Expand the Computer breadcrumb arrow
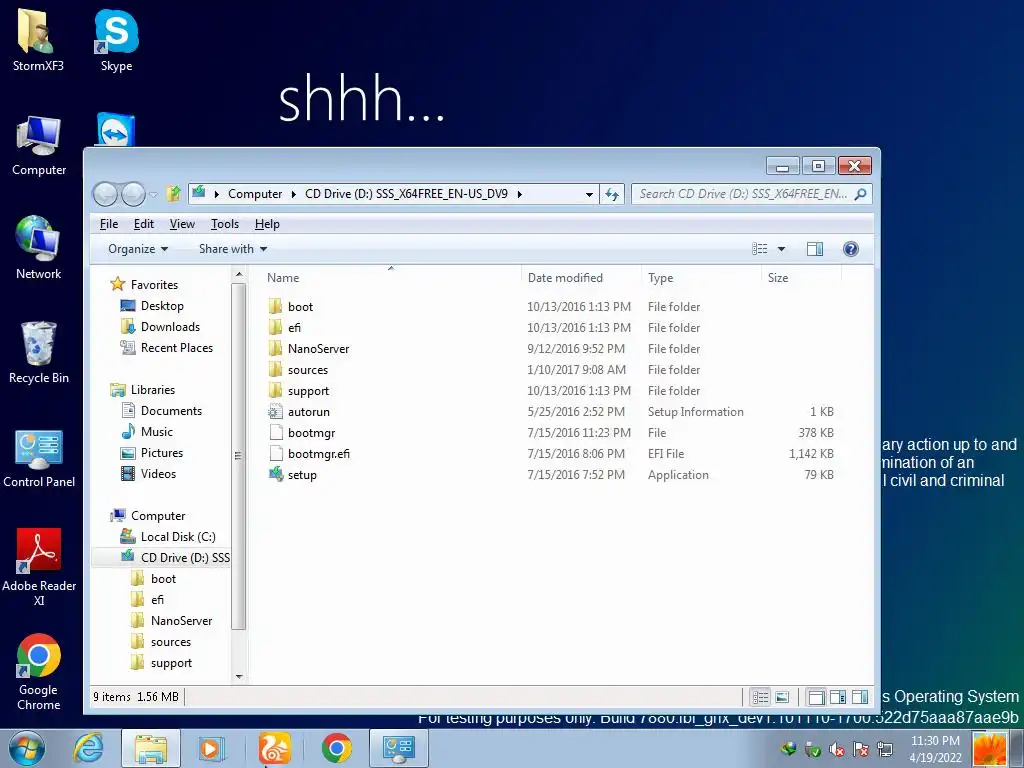This screenshot has height=768, width=1024. coord(293,194)
